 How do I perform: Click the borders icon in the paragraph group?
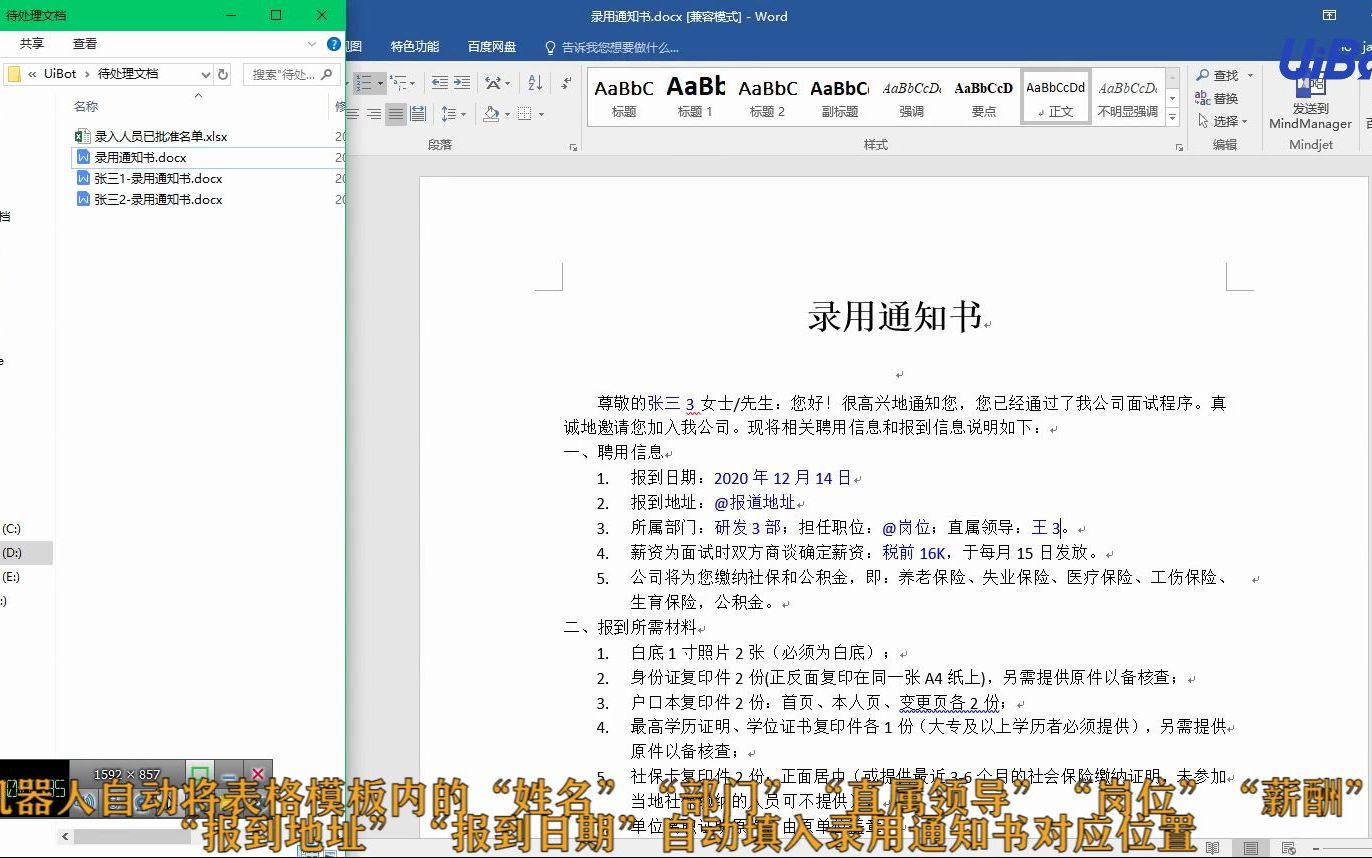[524, 114]
